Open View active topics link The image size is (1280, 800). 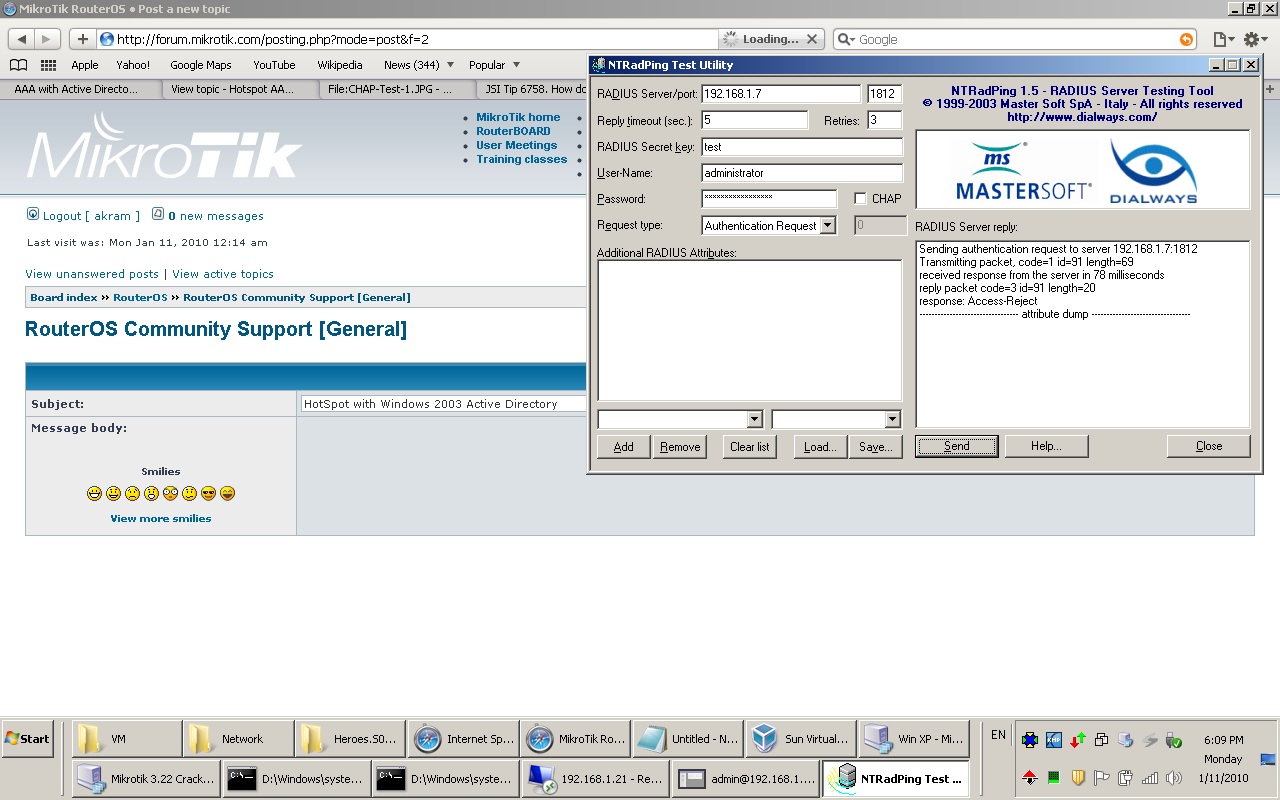click(223, 274)
